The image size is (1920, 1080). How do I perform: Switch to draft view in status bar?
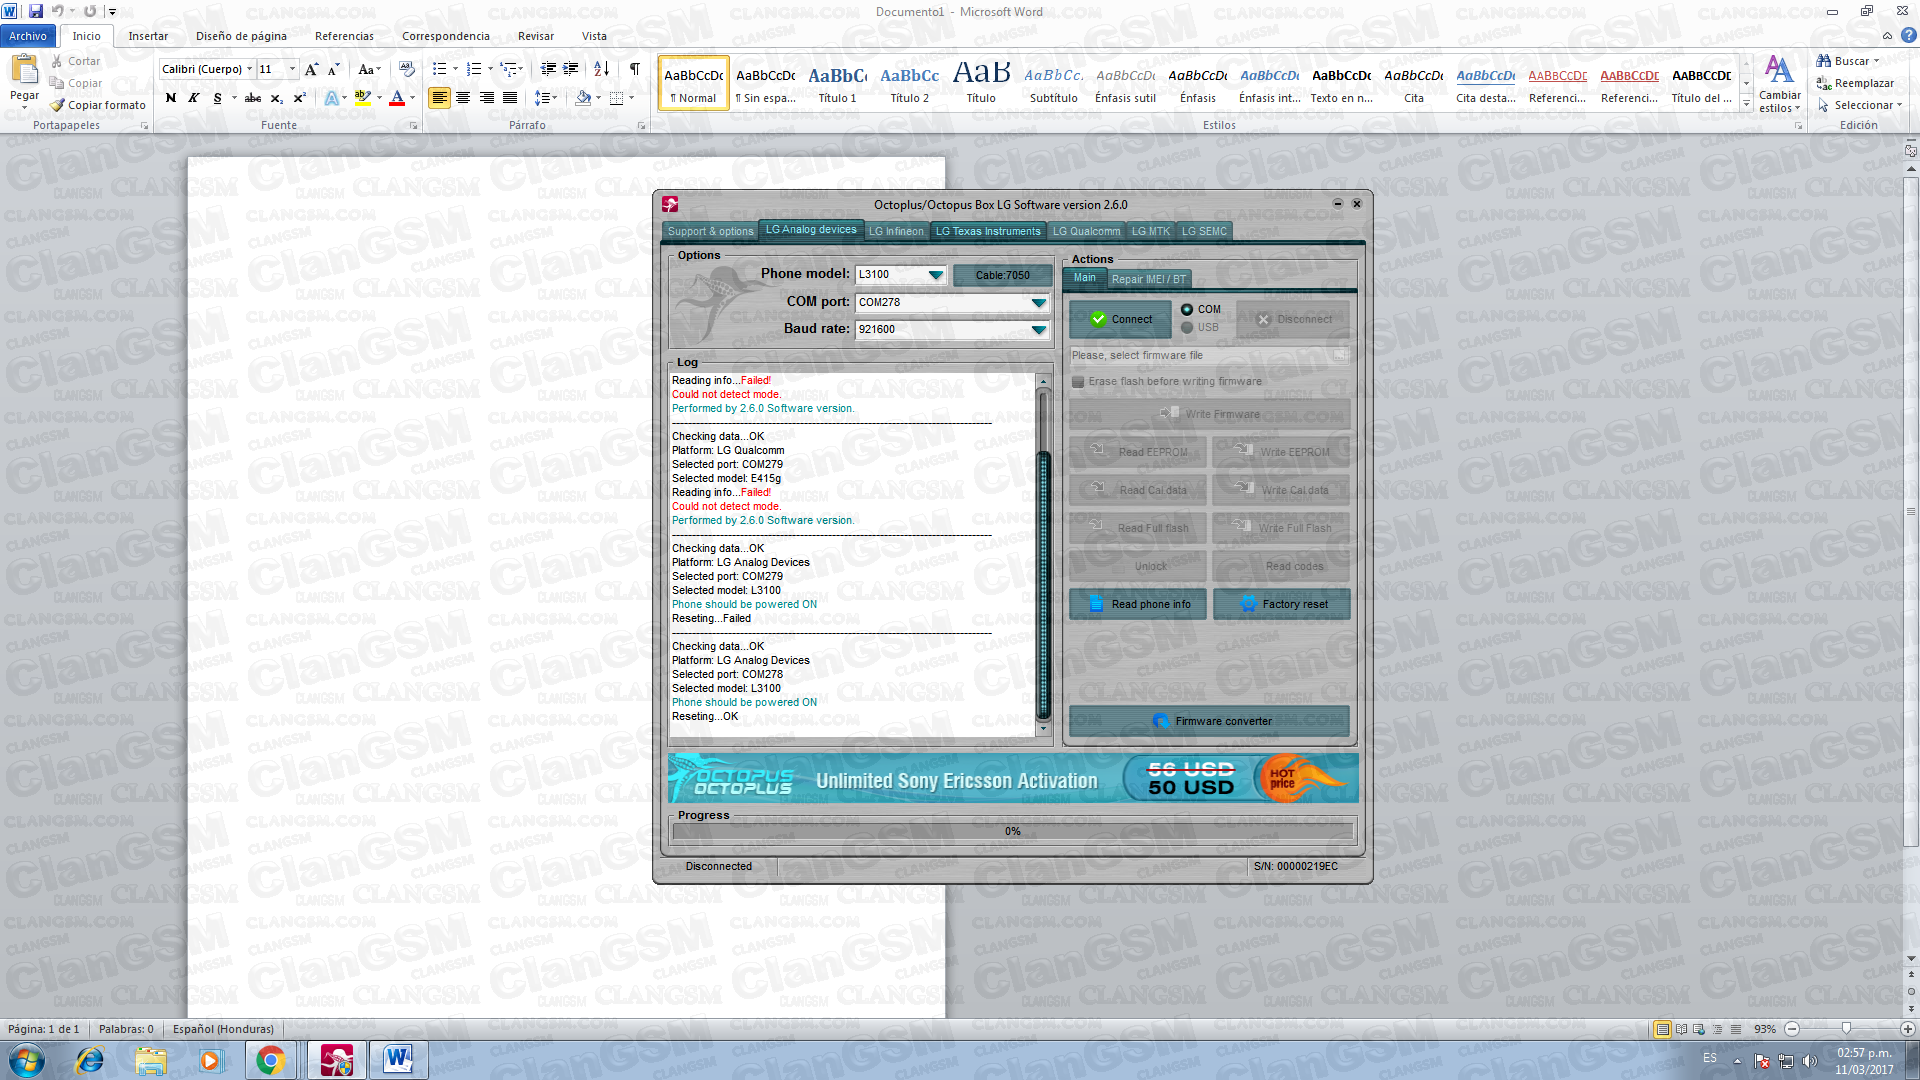[1736, 1029]
